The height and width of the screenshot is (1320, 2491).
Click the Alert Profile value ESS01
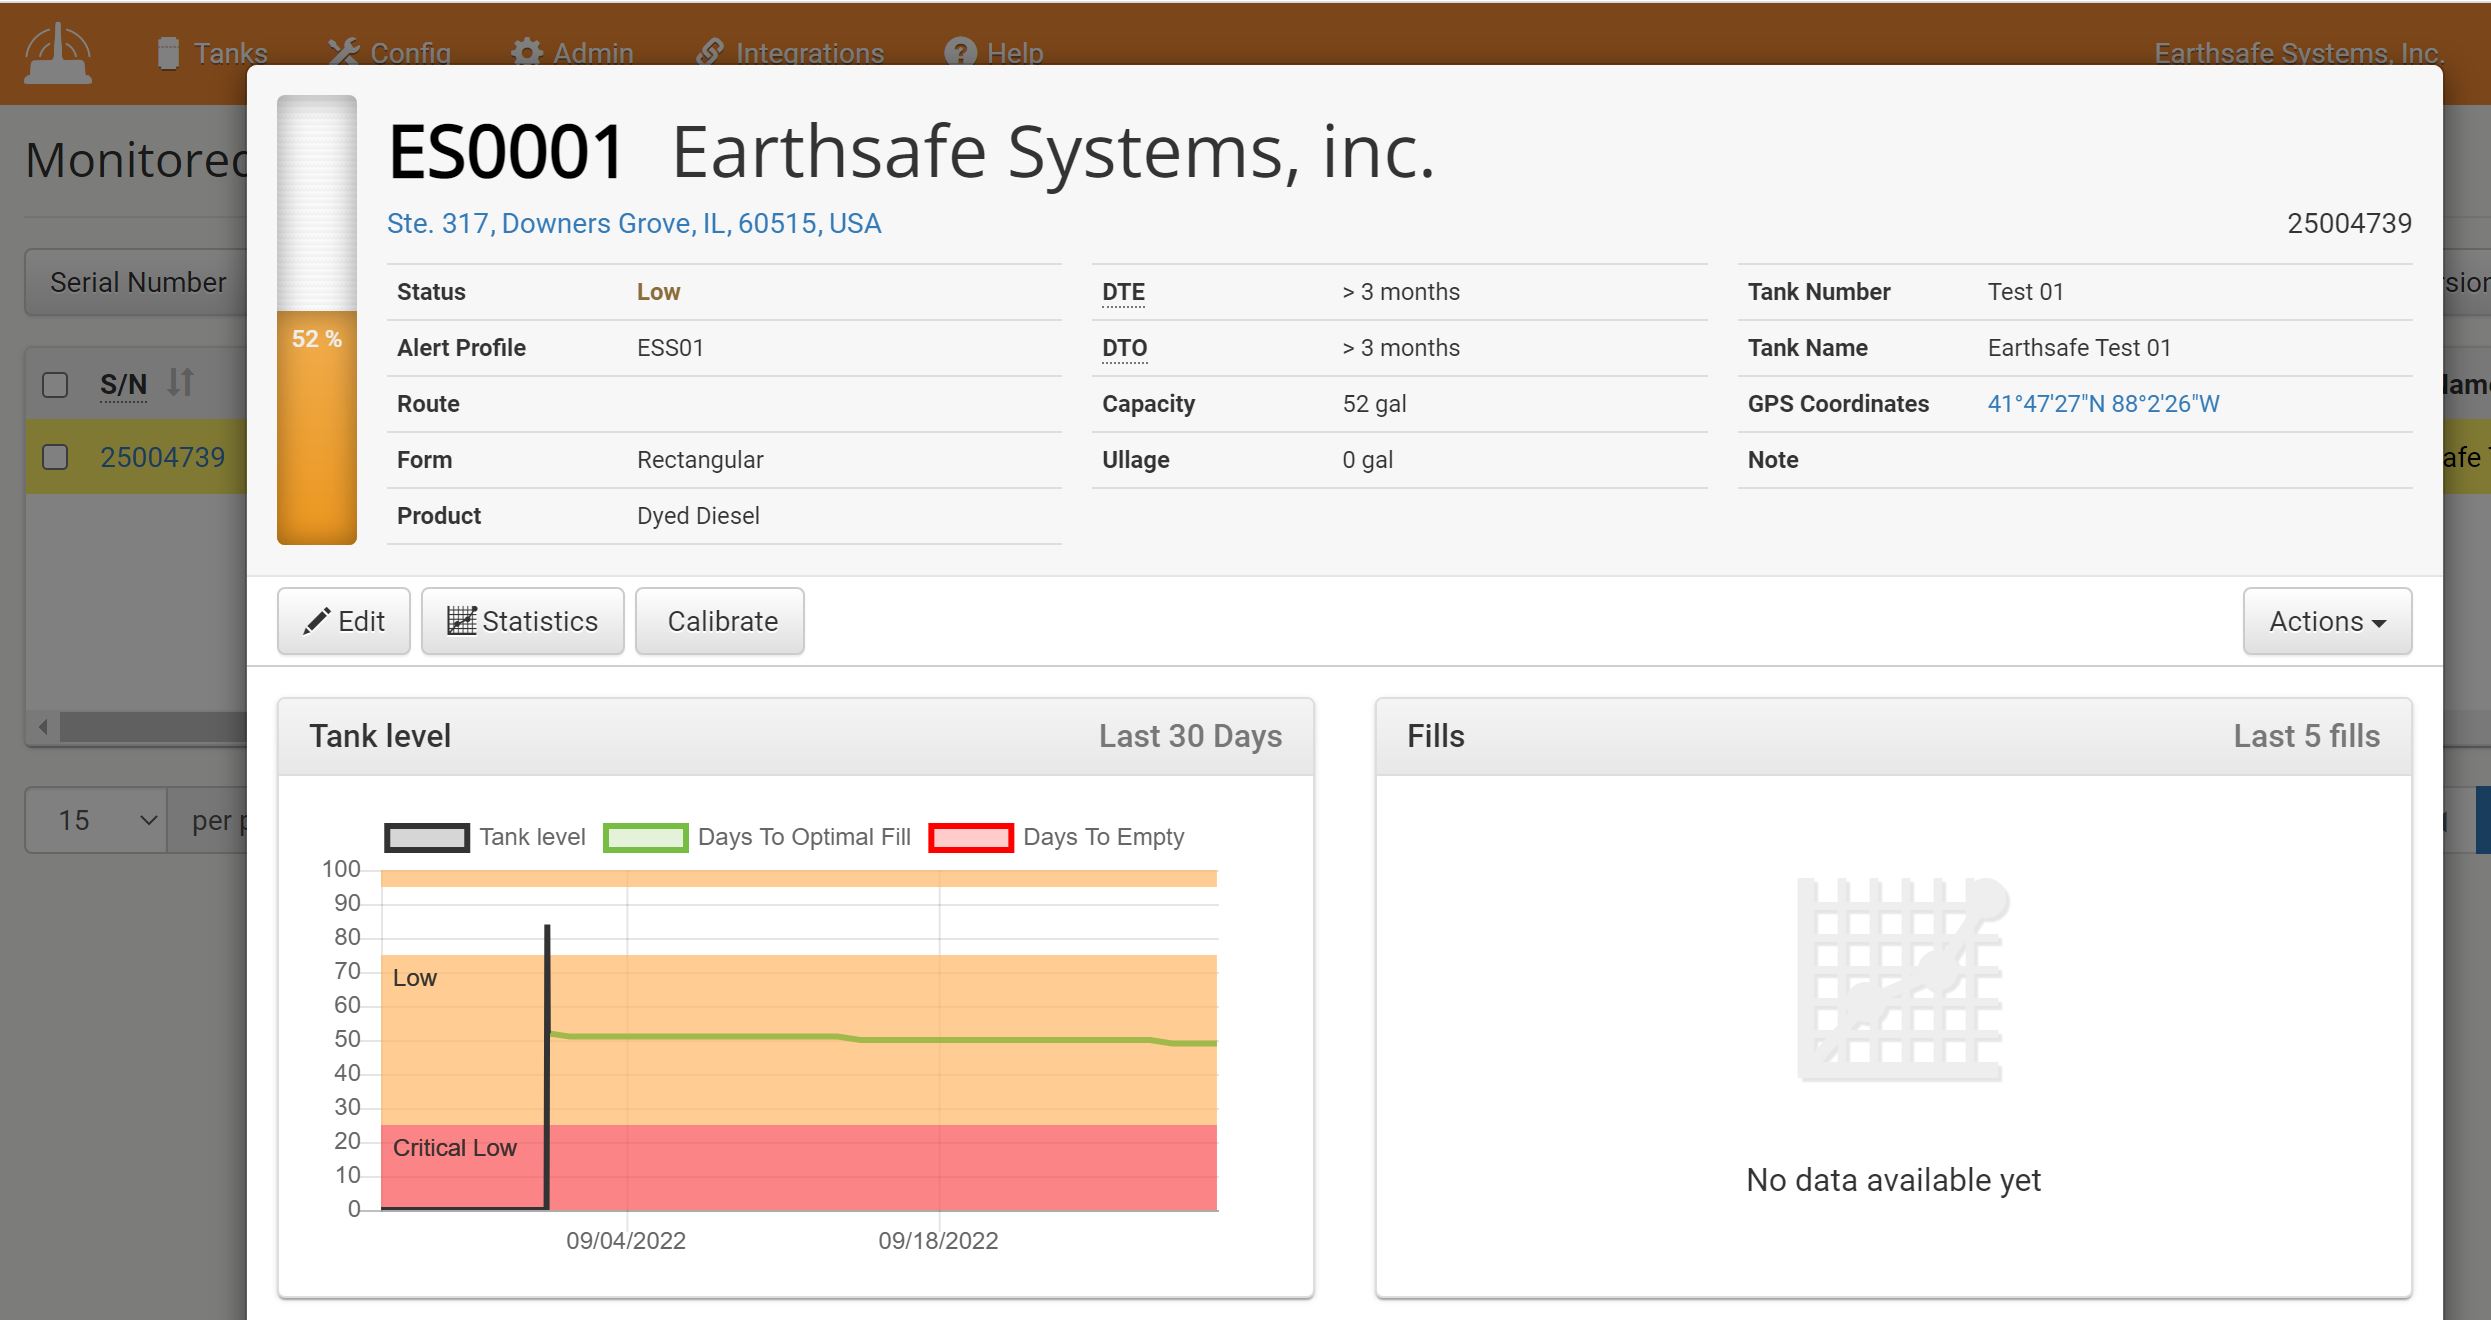coord(670,348)
